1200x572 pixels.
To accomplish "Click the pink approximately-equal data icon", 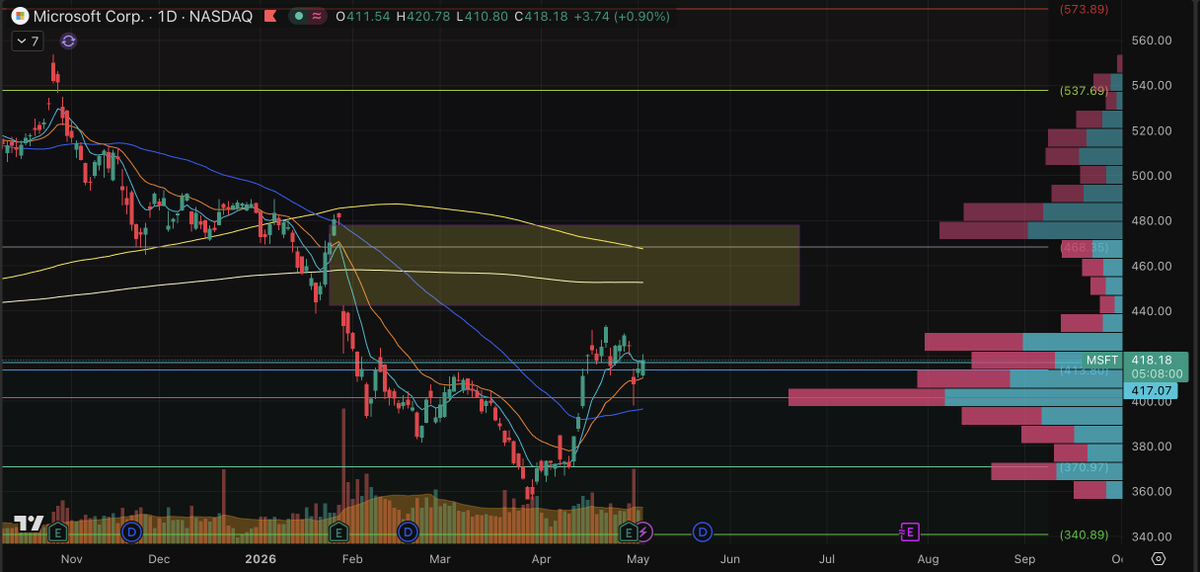I will coord(317,17).
